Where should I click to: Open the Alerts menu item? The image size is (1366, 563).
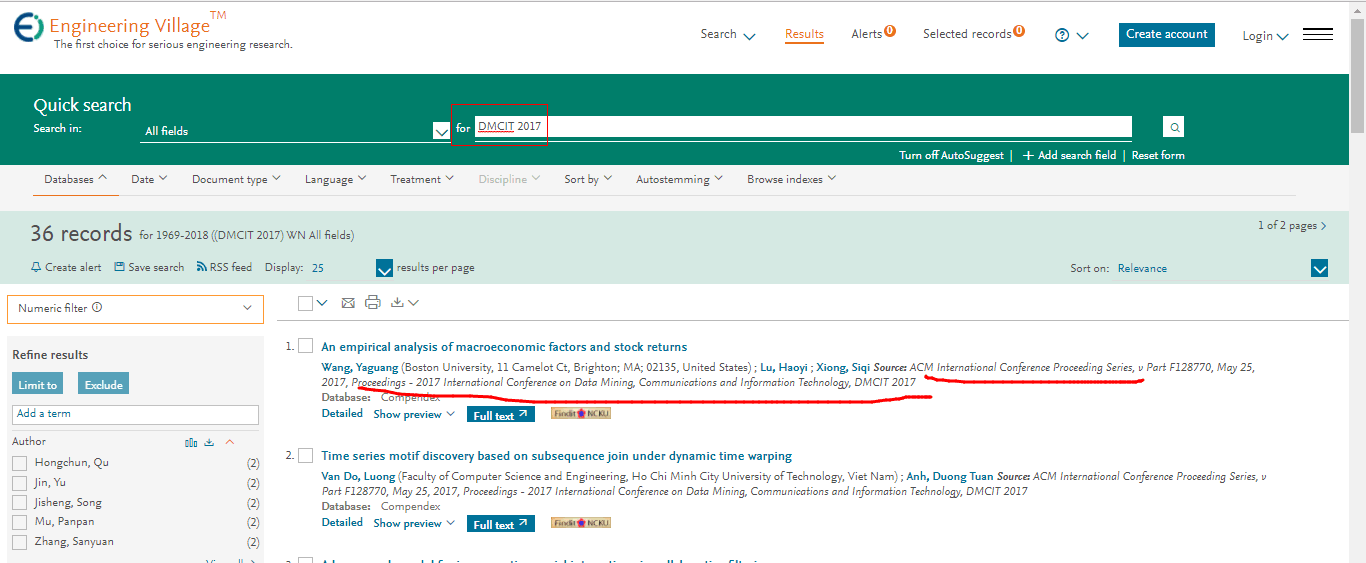tap(873, 33)
